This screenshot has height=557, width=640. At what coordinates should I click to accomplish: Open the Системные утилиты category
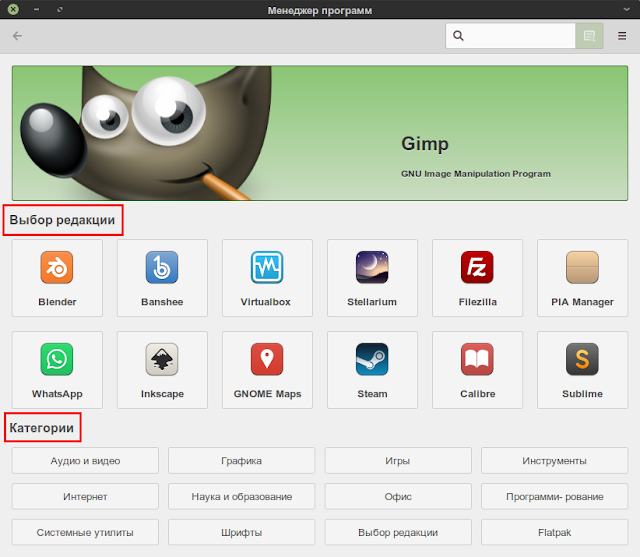point(85,533)
